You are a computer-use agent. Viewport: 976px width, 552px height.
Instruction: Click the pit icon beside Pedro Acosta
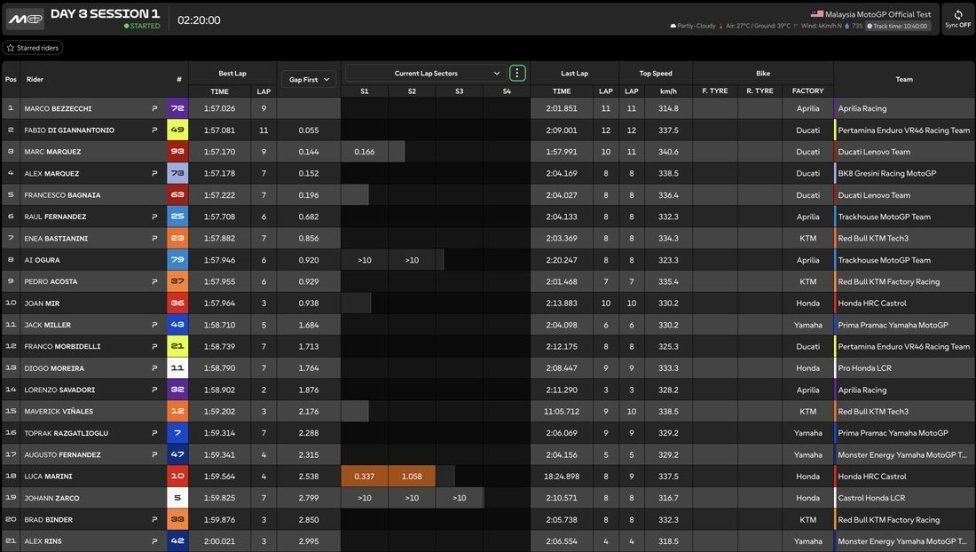(154, 281)
